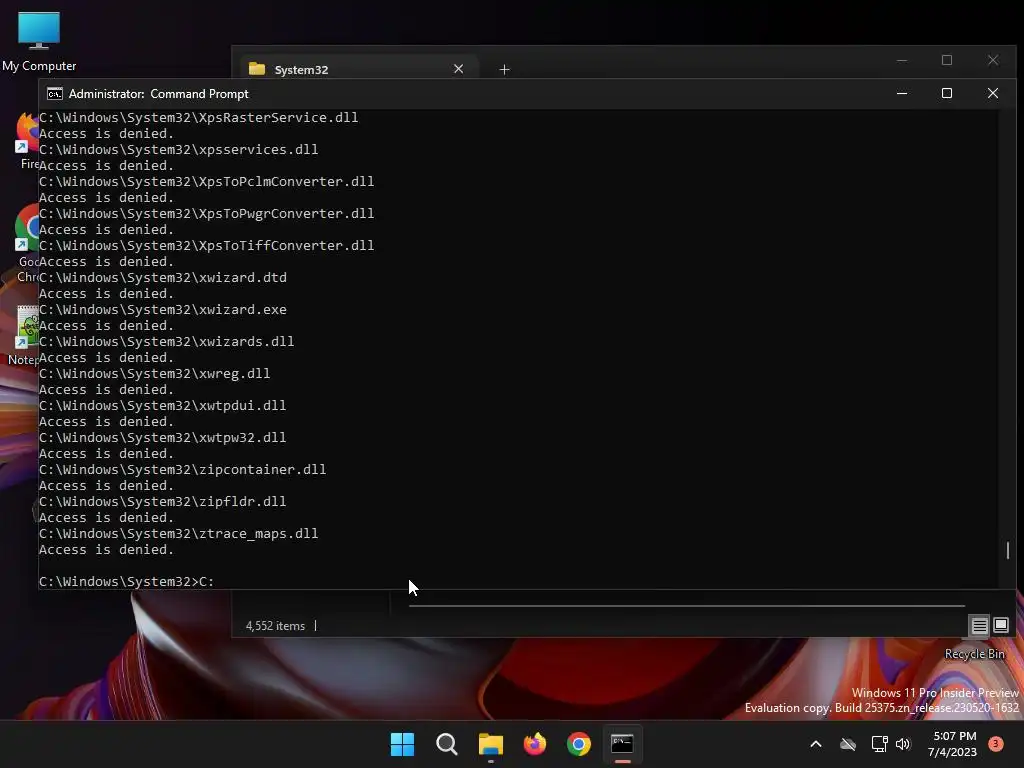This screenshot has height=768, width=1024.
Task: Click the zipfldr.dll output line
Action: coord(162,502)
